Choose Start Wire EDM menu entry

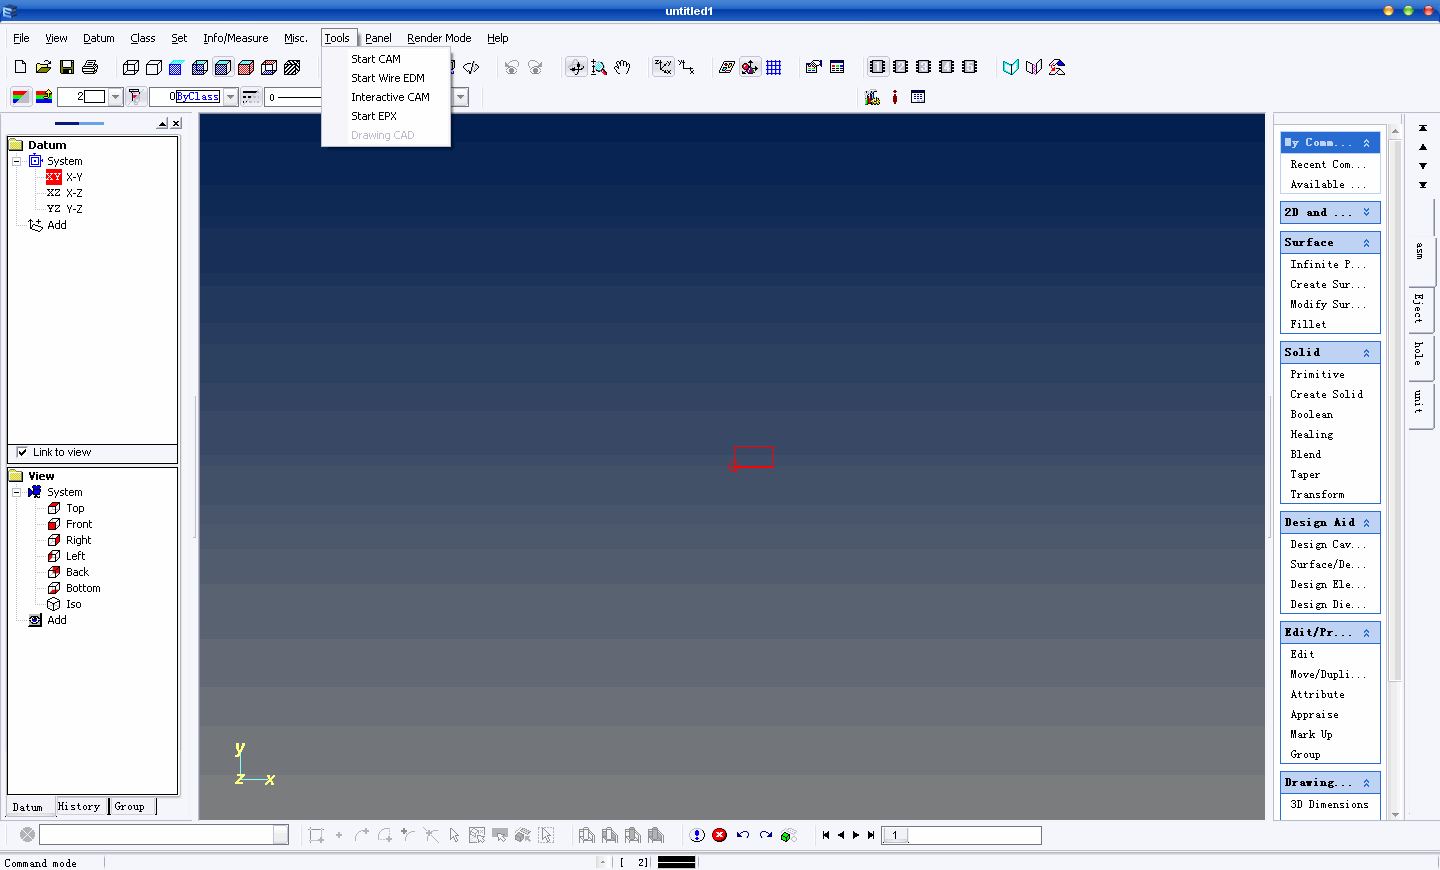pos(386,78)
